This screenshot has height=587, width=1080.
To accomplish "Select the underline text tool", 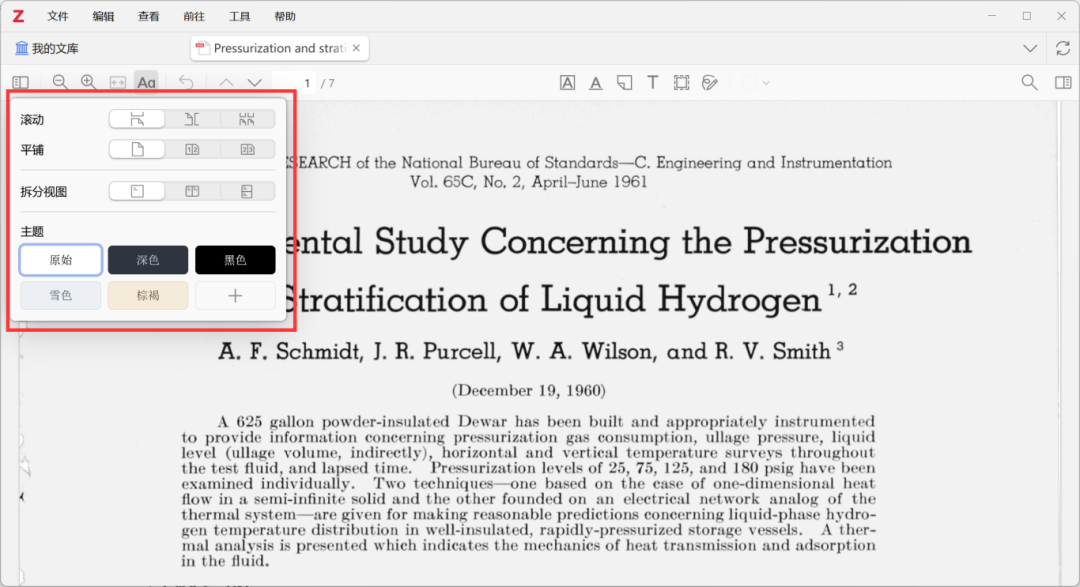I will click(x=596, y=83).
